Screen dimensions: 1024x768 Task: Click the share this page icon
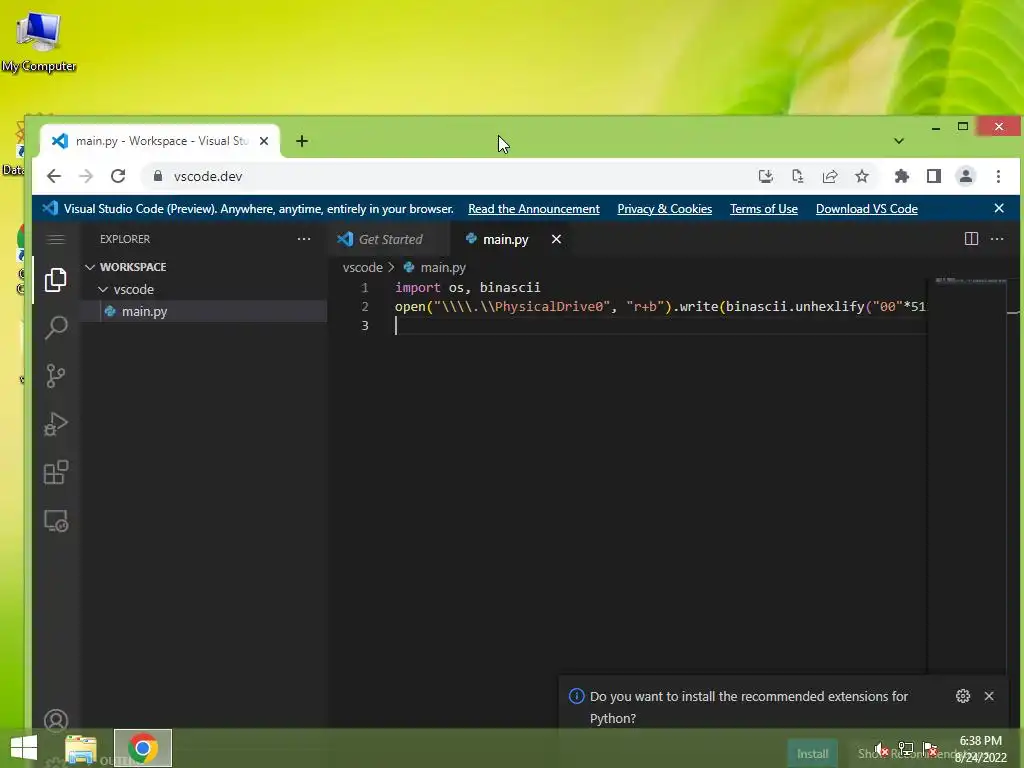(829, 176)
